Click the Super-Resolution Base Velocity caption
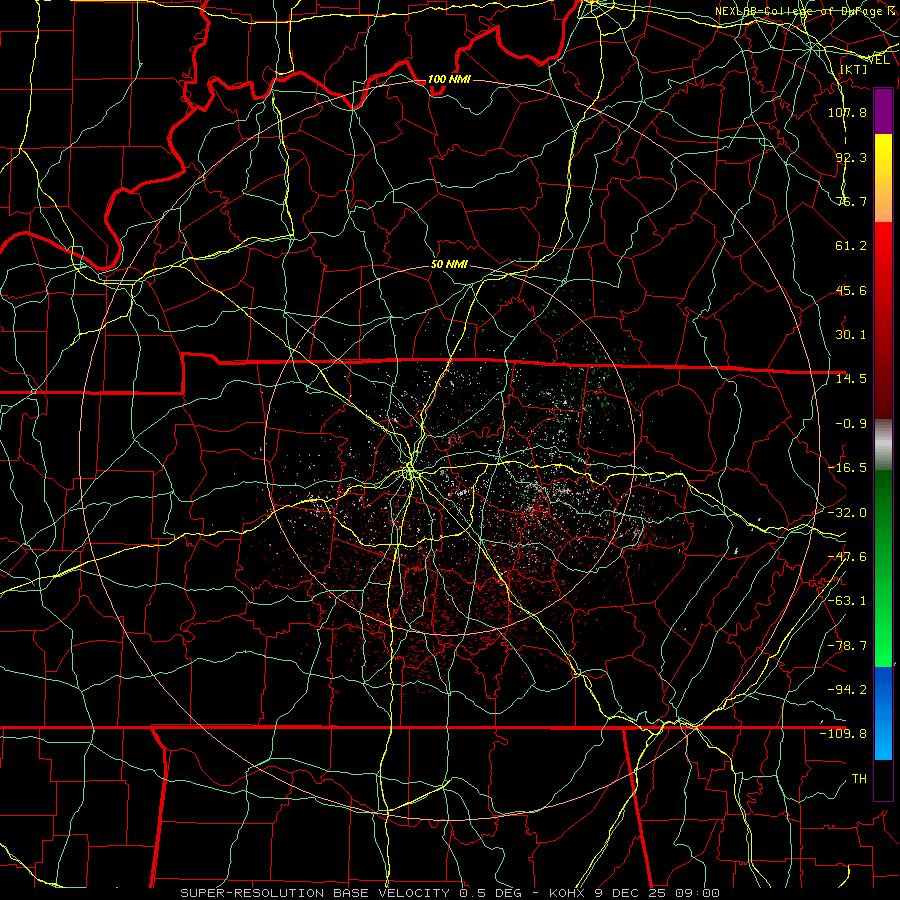The width and height of the screenshot is (900, 900). tap(449, 893)
